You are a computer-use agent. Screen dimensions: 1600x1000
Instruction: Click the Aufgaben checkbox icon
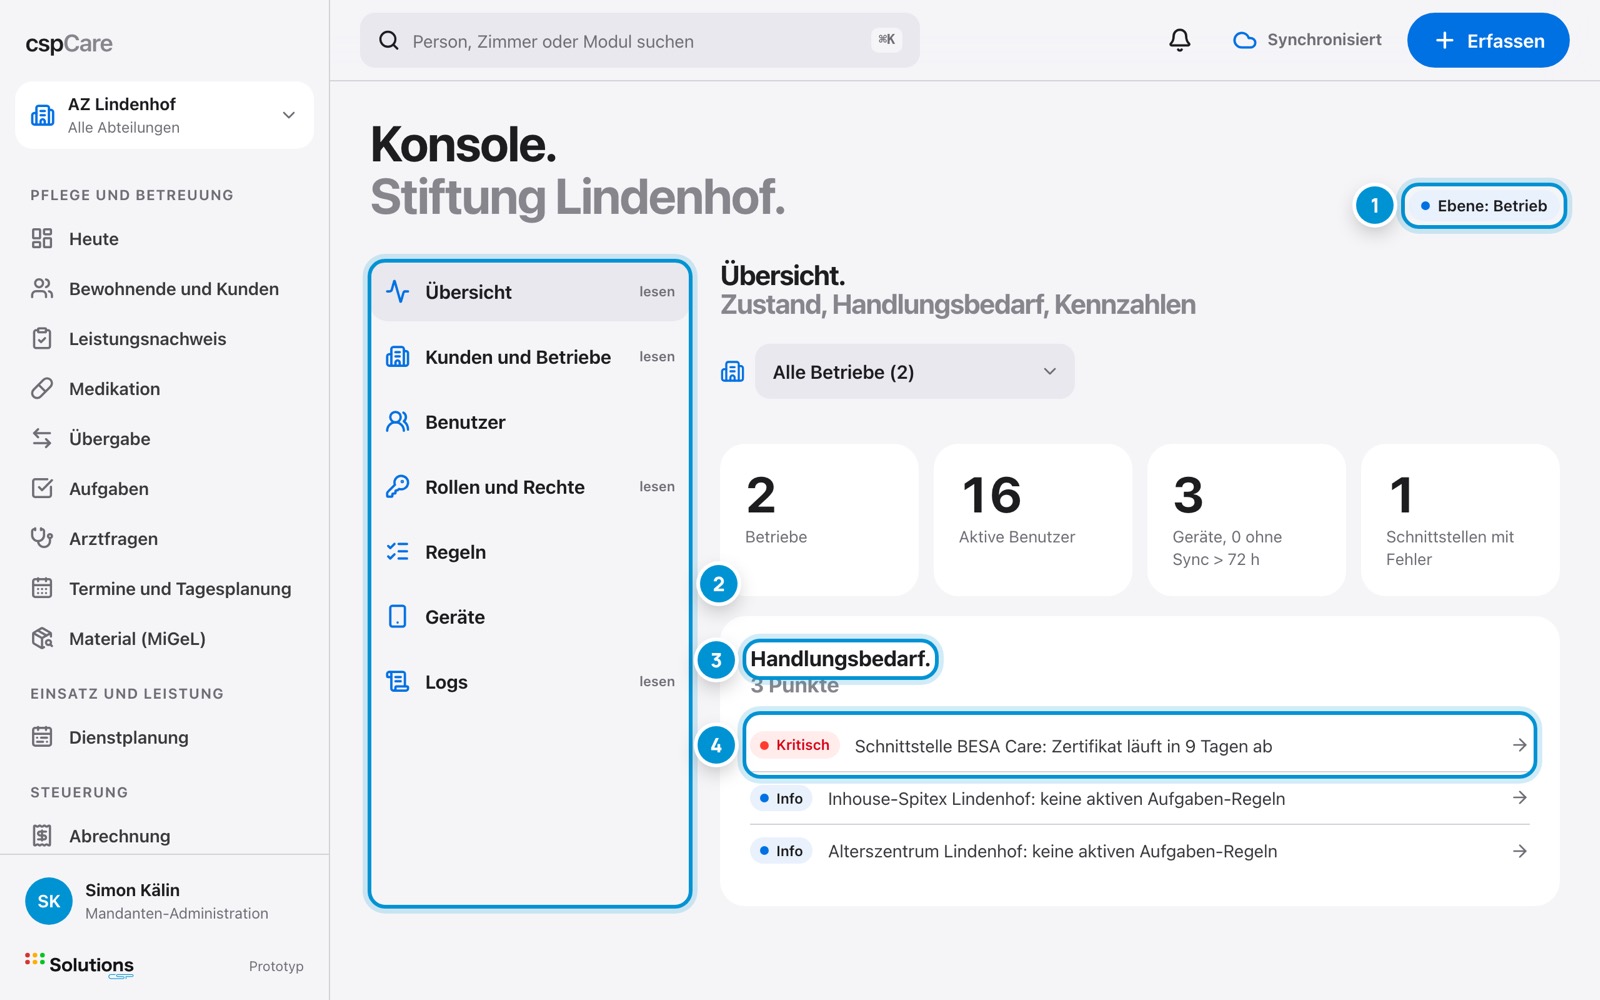tap(42, 488)
